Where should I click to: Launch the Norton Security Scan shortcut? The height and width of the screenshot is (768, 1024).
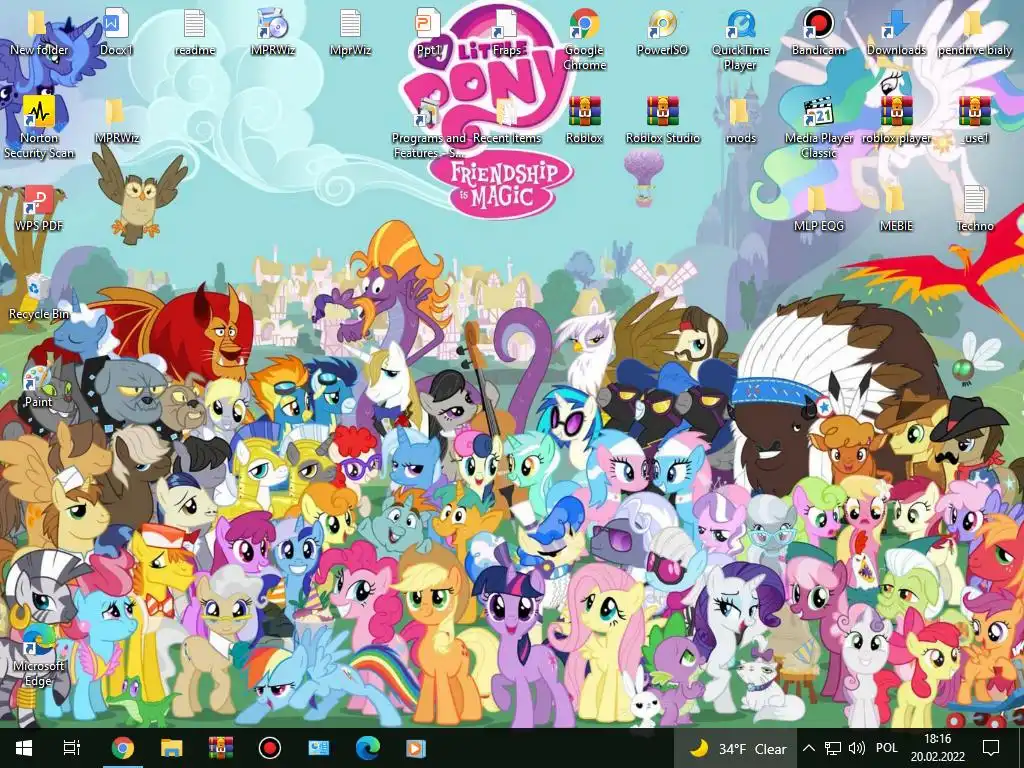39,127
